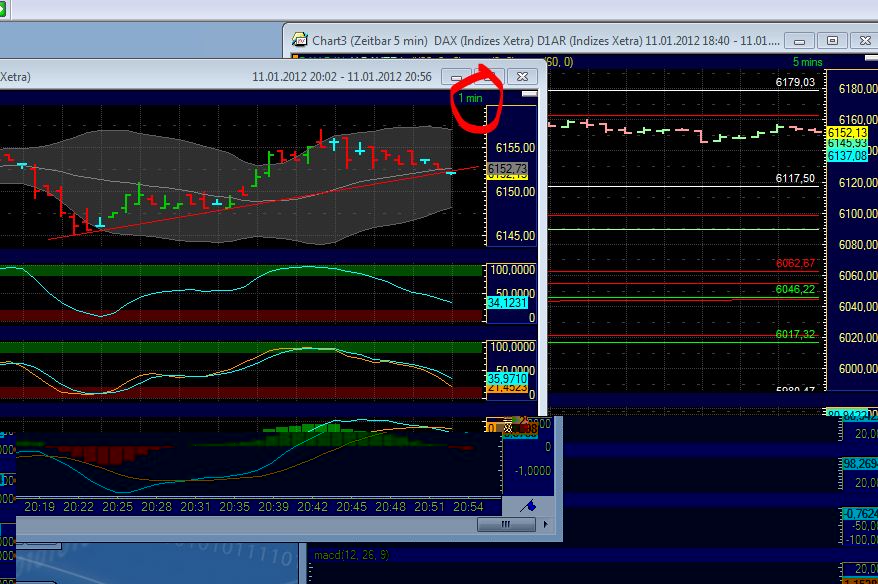
Task: Click the 6152,73 price marker on price axis
Action: [x=505, y=168]
